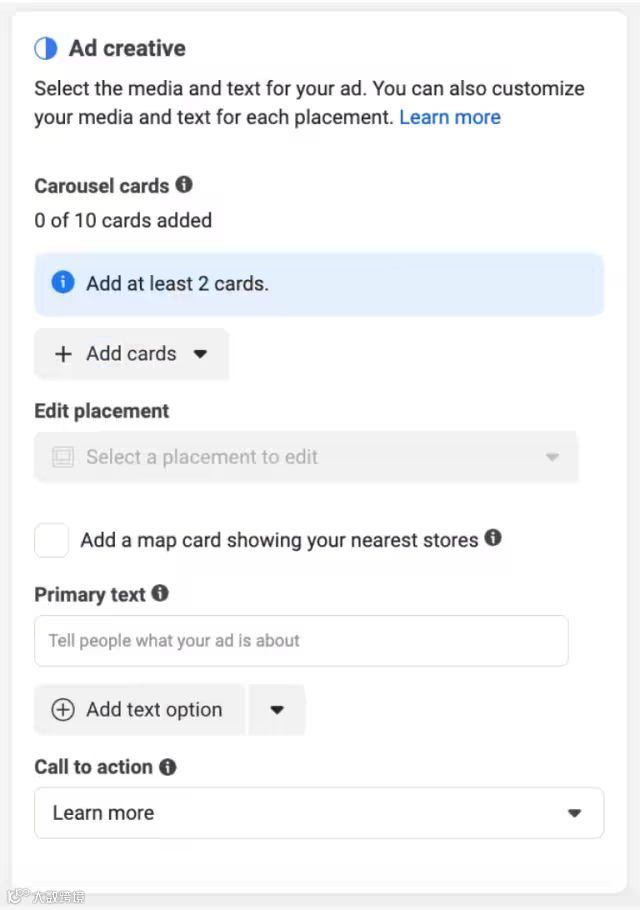Click the blue info icon in the alert banner
Viewport: 640px width, 910px height.
point(63,283)
